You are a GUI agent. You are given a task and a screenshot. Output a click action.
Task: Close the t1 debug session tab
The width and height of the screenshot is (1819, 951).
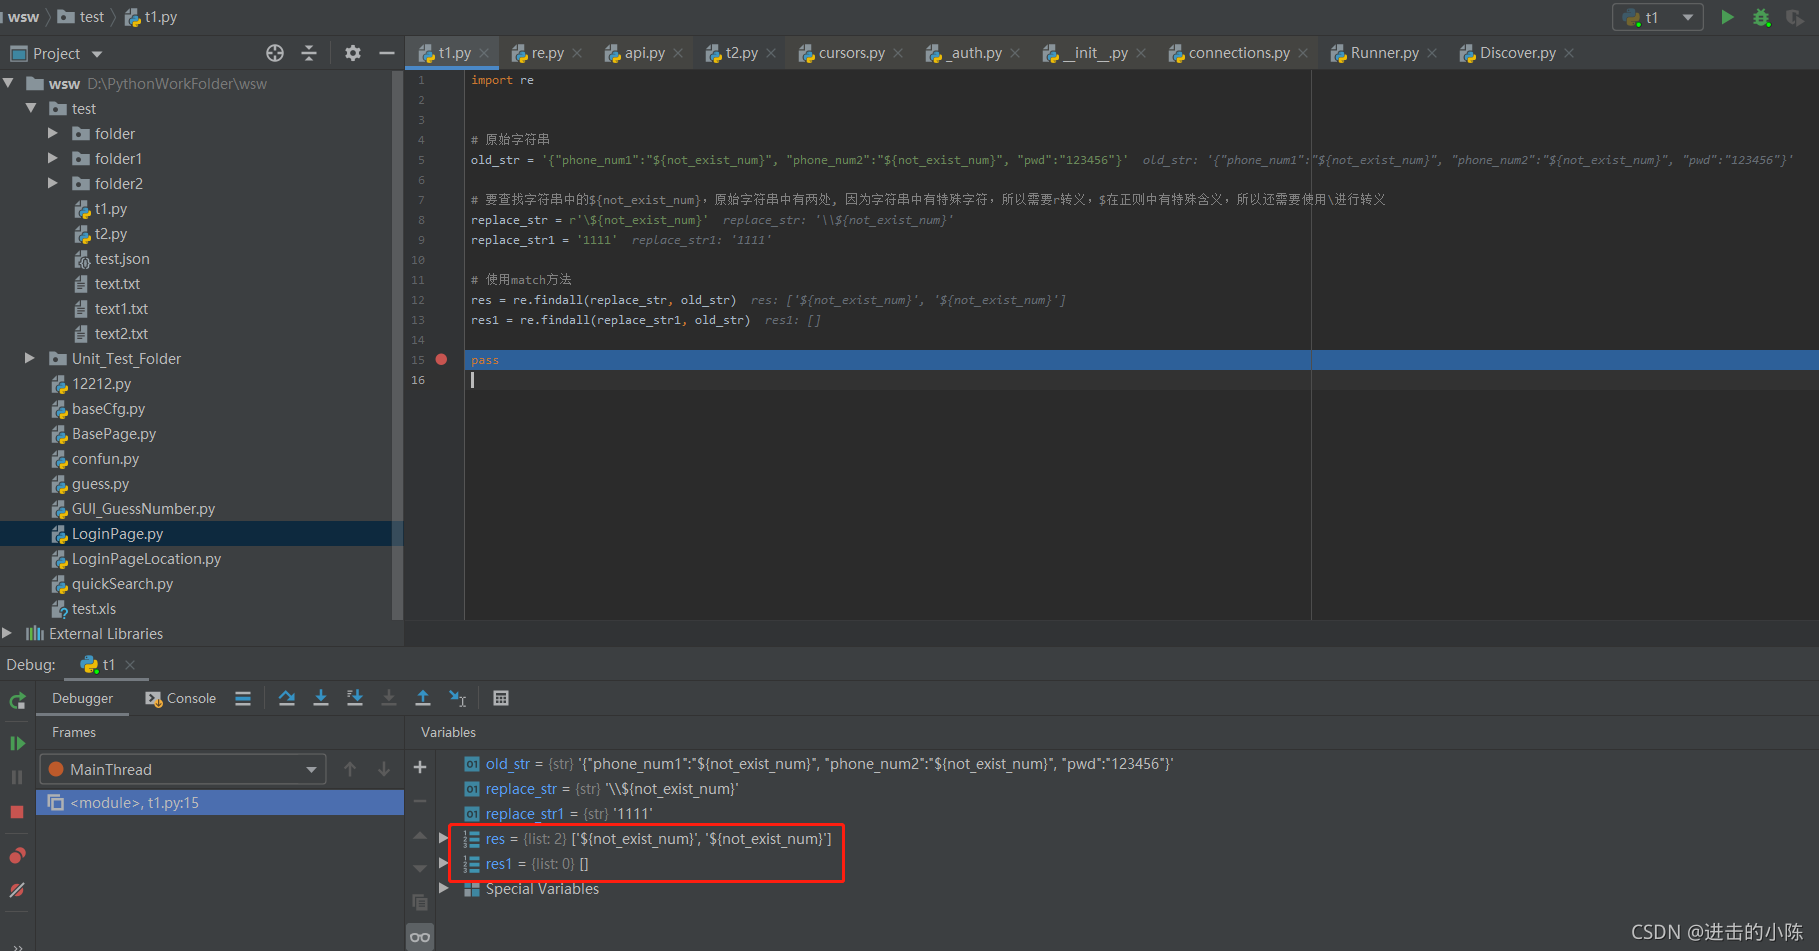click(130, 664)
